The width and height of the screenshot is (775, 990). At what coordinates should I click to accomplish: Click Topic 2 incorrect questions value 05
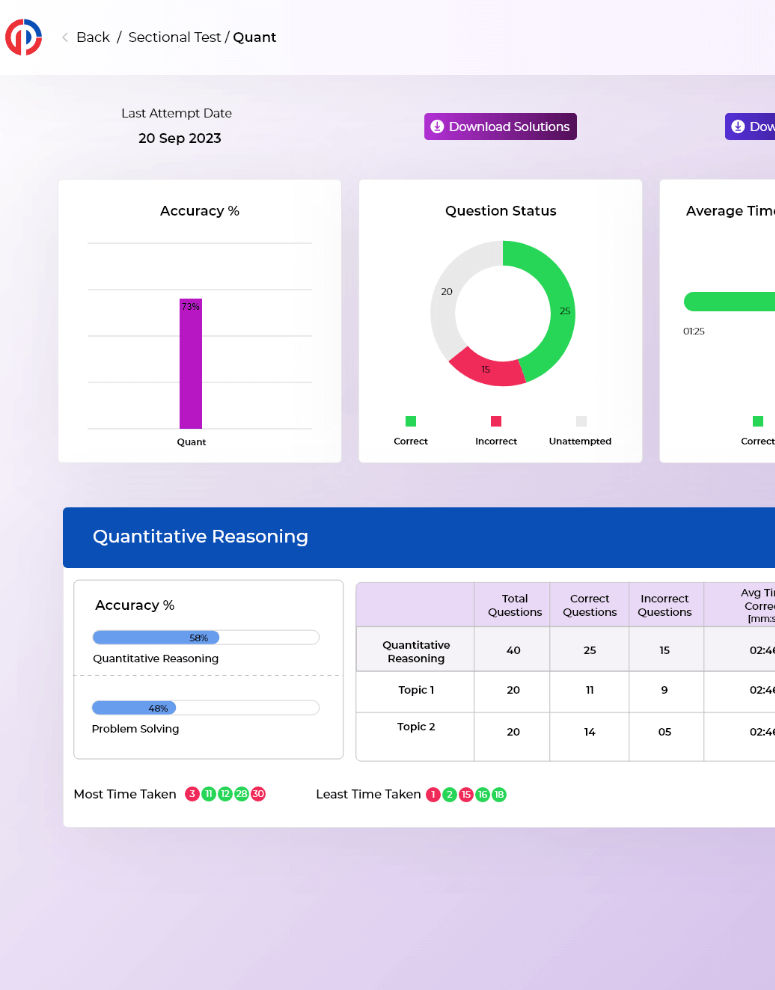(664, 732)
